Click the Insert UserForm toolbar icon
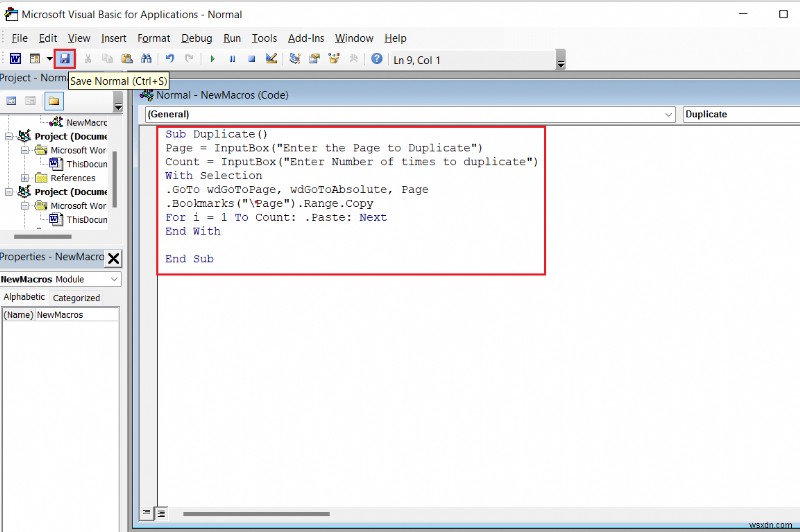Image resolution: width=800 pixels, height=532 pixels. [x=35, y=59]
